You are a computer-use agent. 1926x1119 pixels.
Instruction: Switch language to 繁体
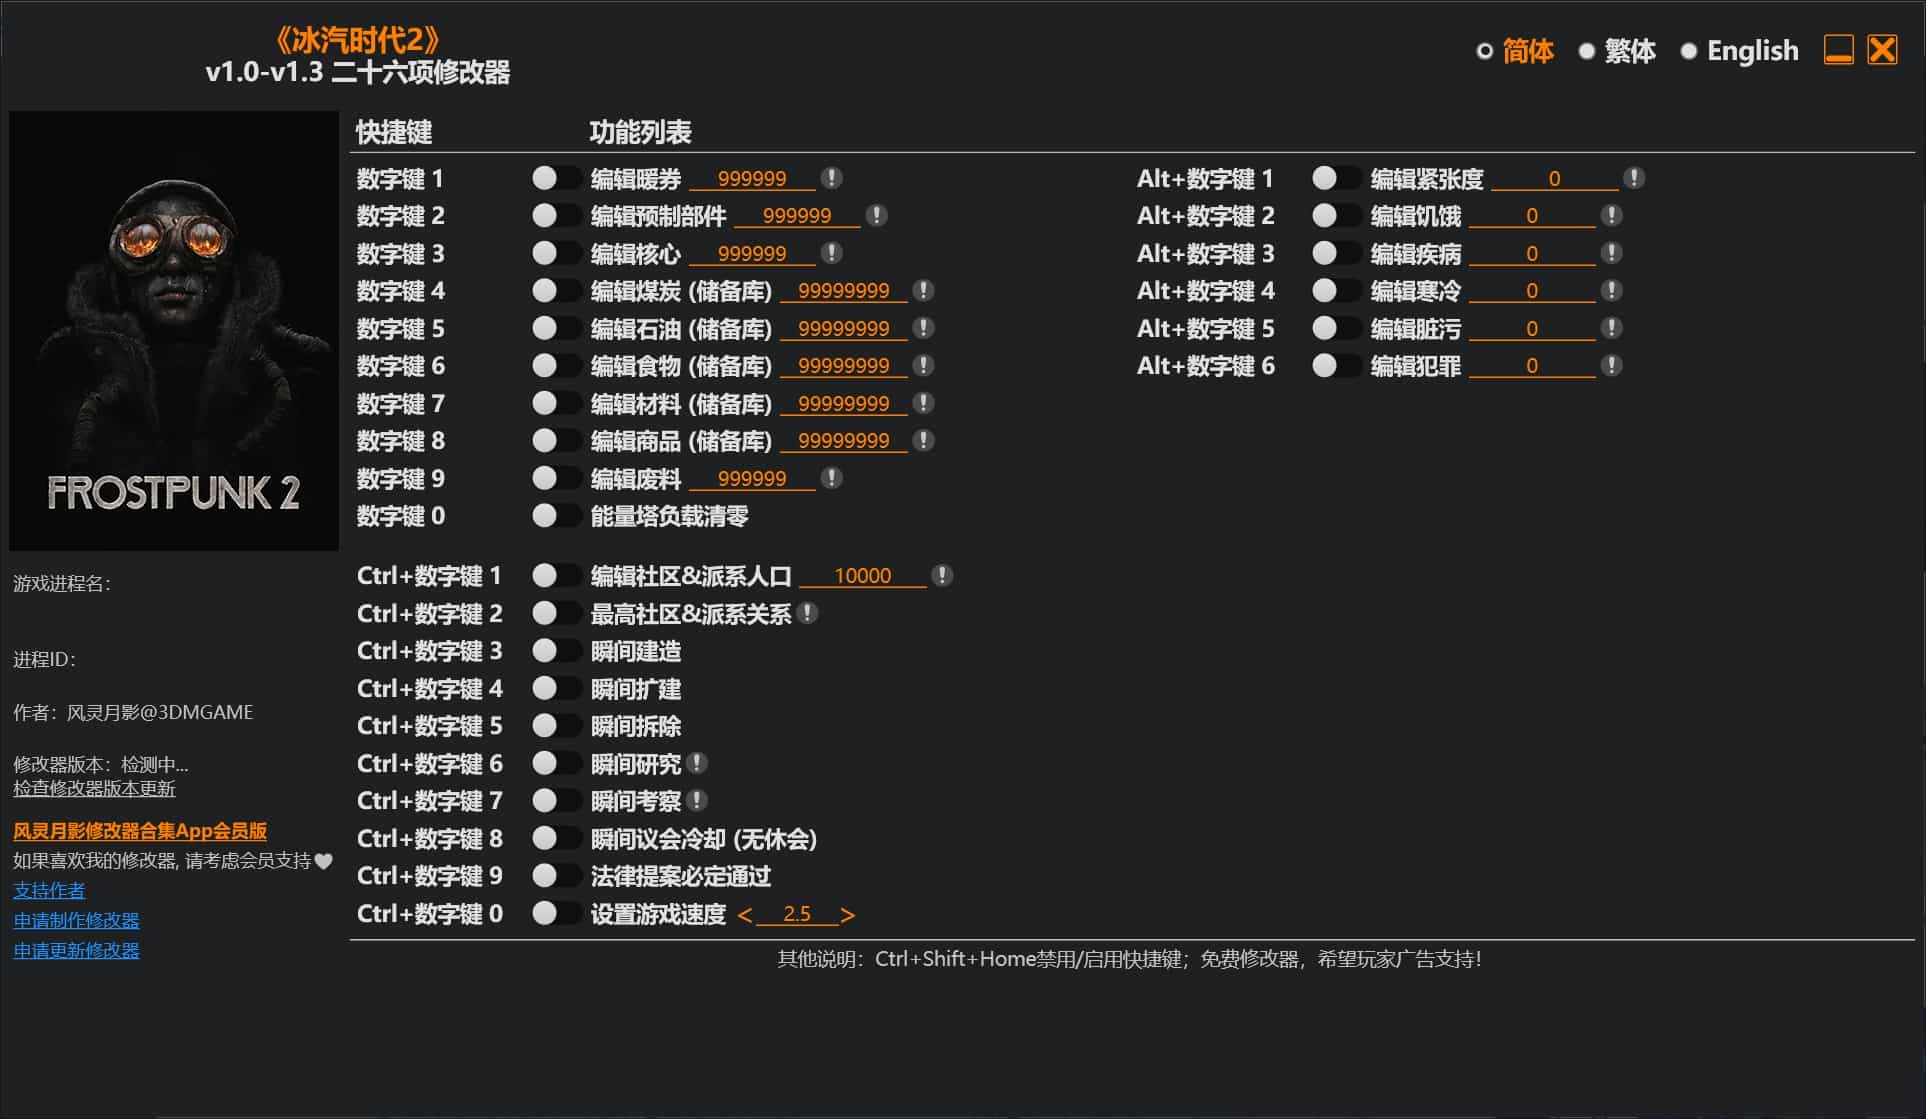point(1586,51)
